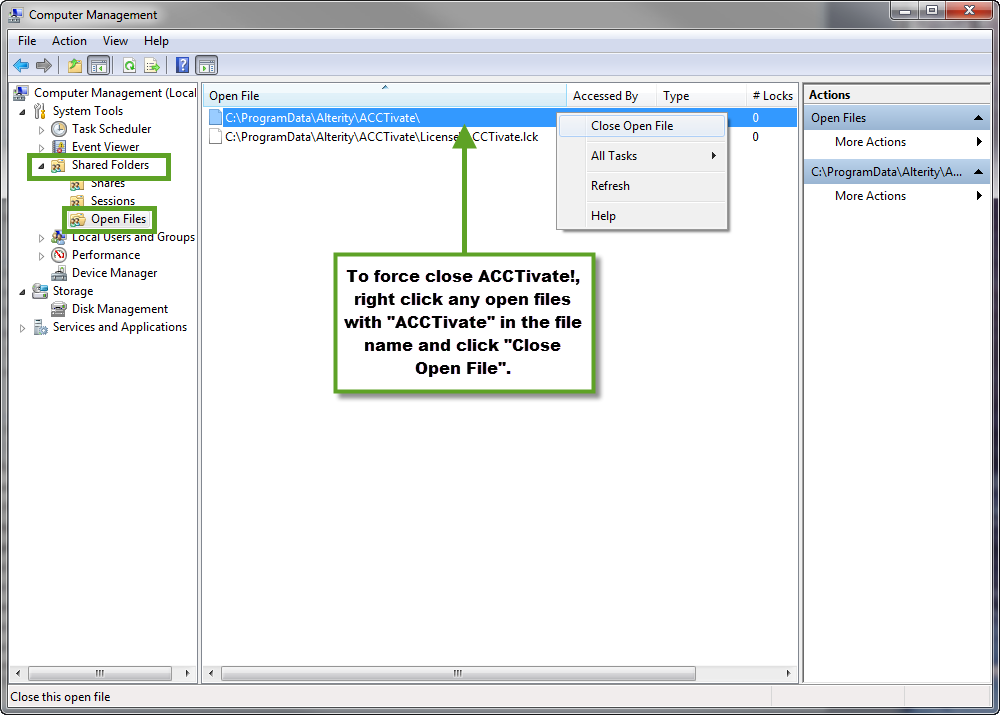
Task: Click the Event Viewer icon
Action: coord(59,147)
